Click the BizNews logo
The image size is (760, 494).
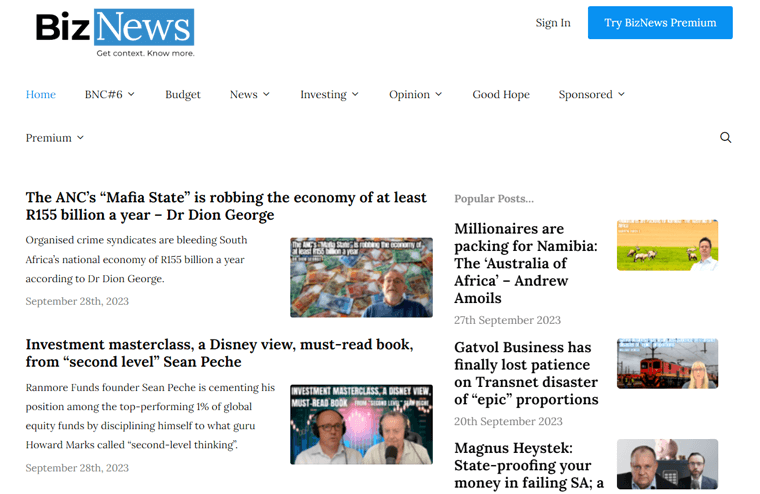[115, 32]
